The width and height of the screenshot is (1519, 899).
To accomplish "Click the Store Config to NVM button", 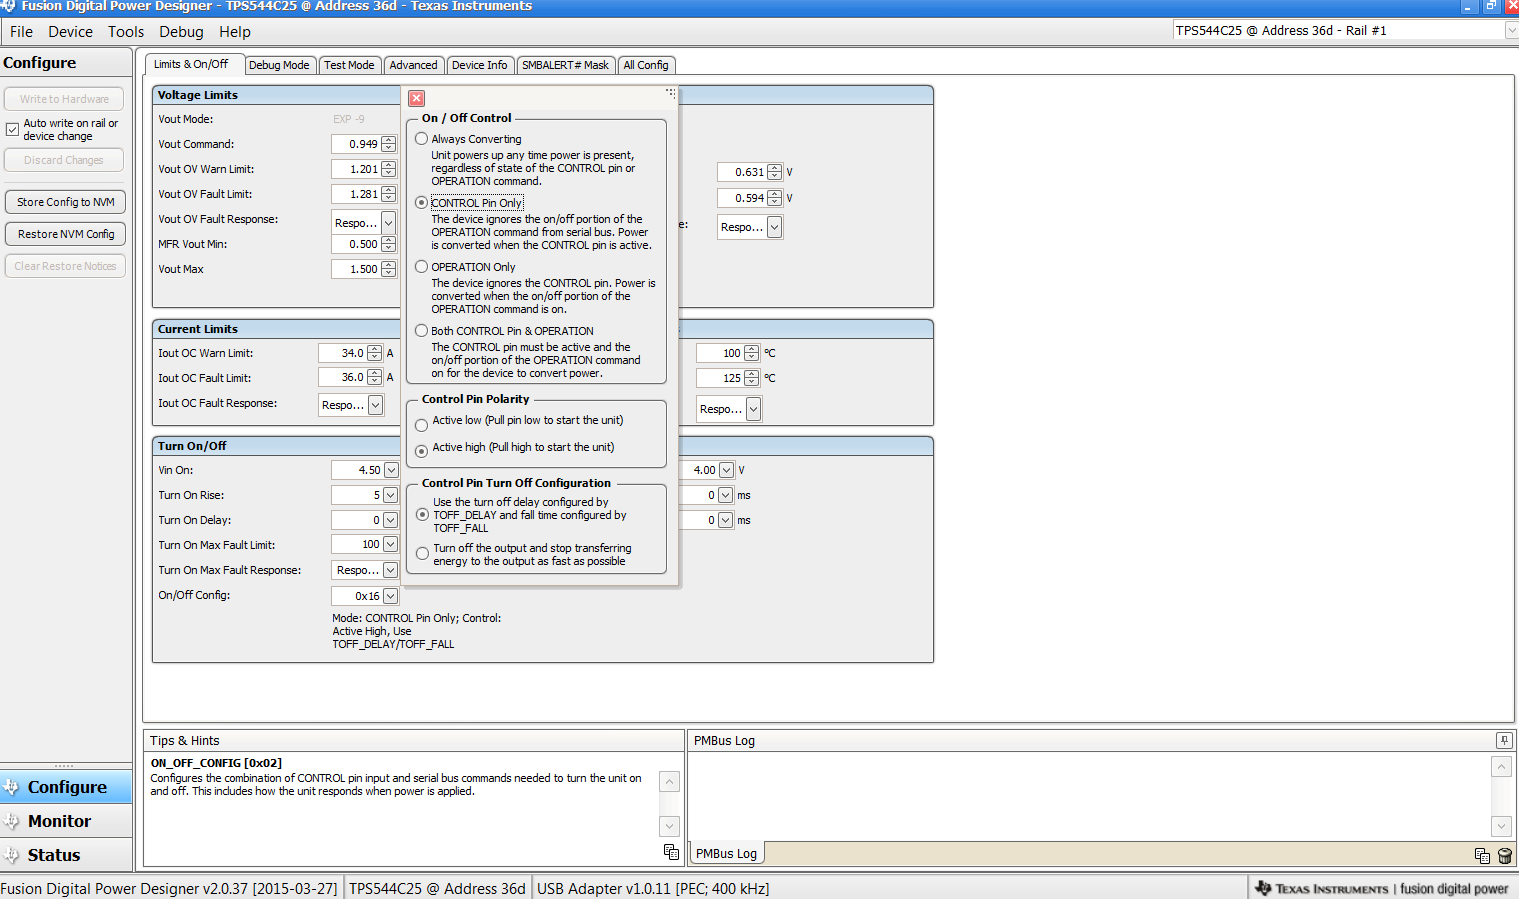I will point(65,202).
